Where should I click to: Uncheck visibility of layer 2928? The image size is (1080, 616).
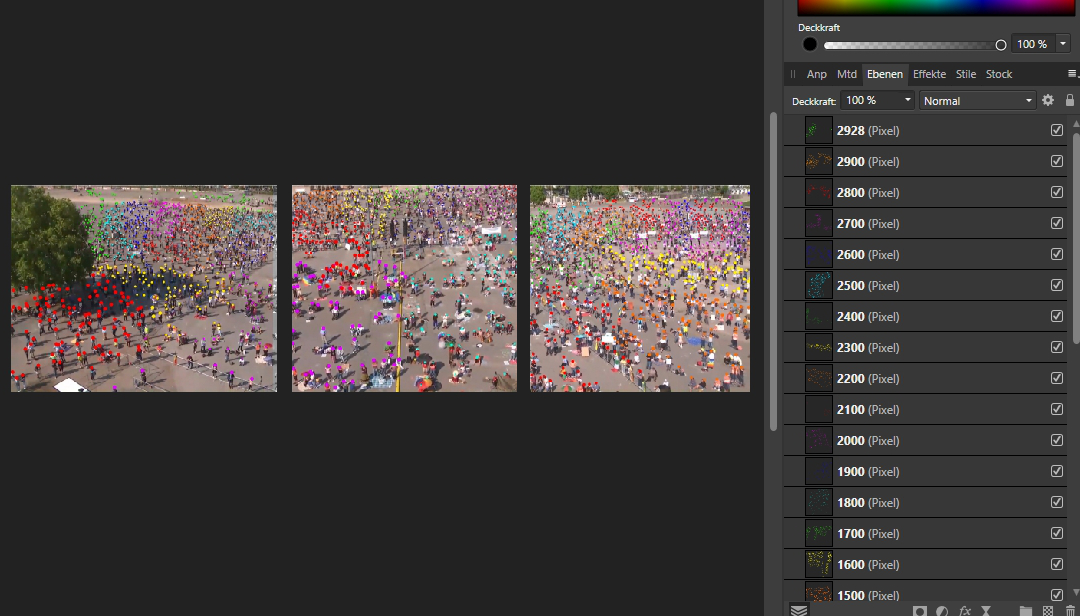1057,130
